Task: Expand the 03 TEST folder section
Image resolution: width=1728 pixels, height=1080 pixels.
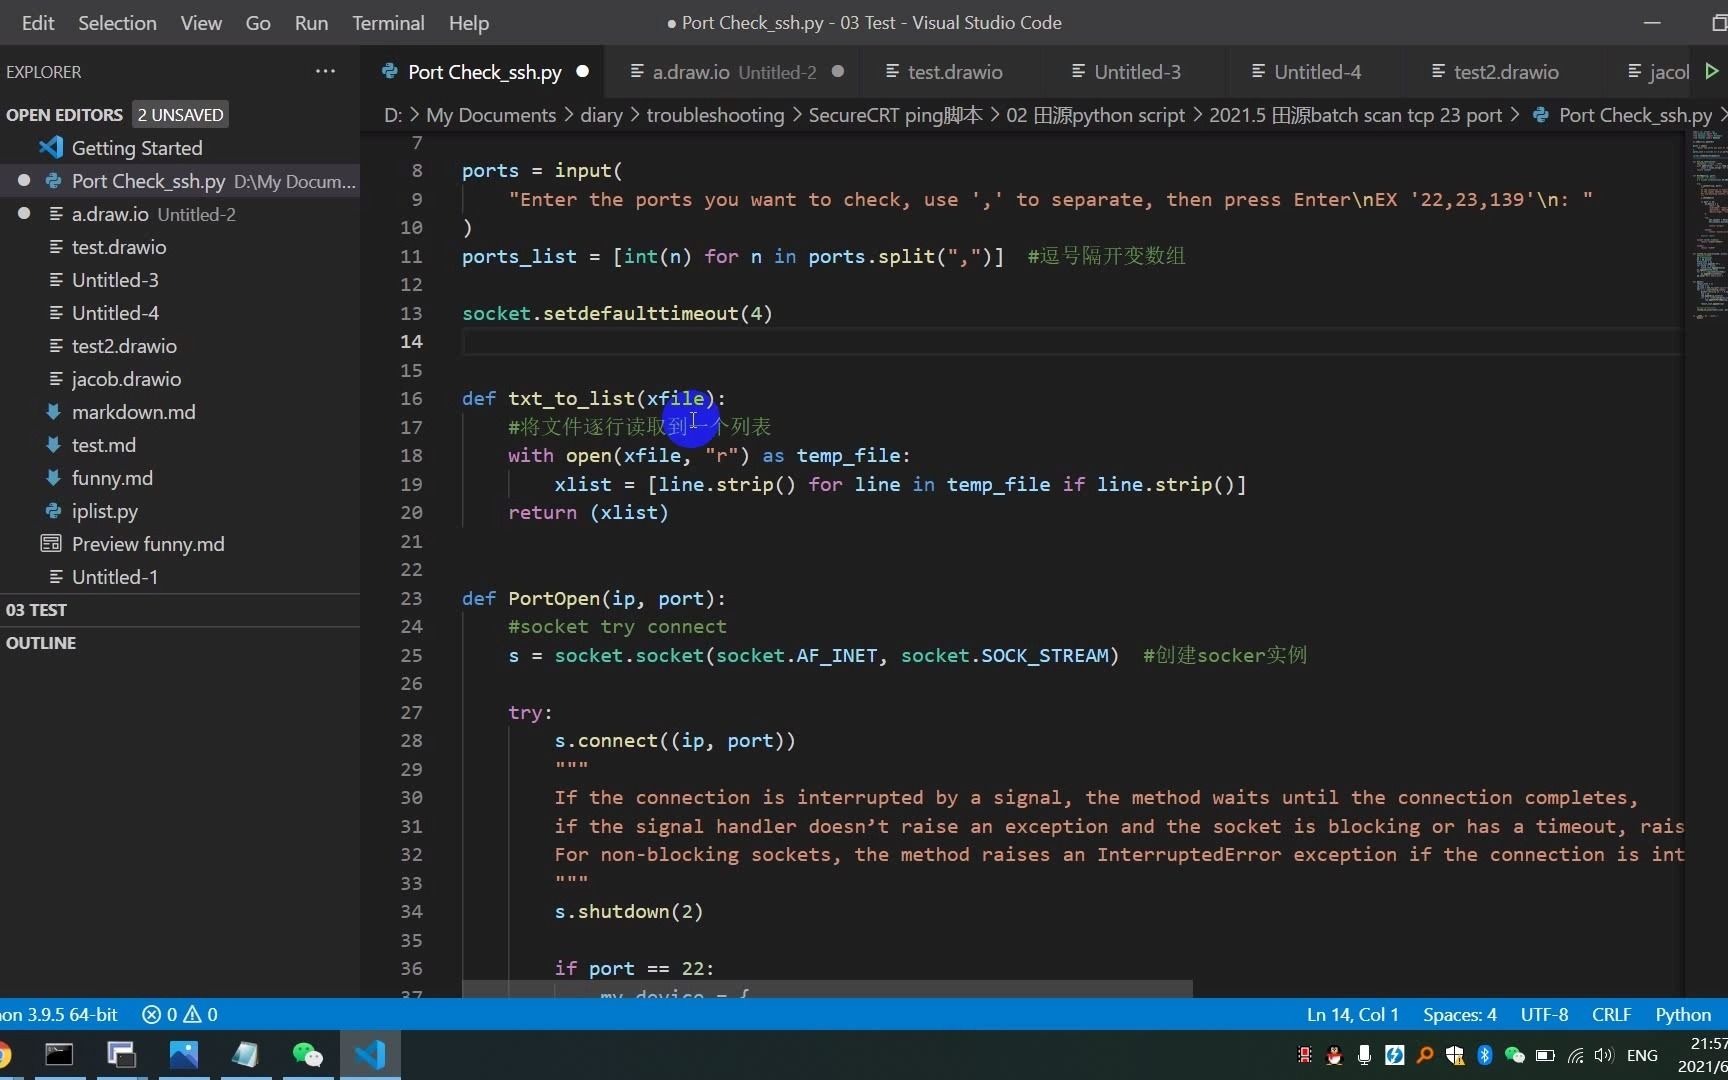Action: [37, 609]
